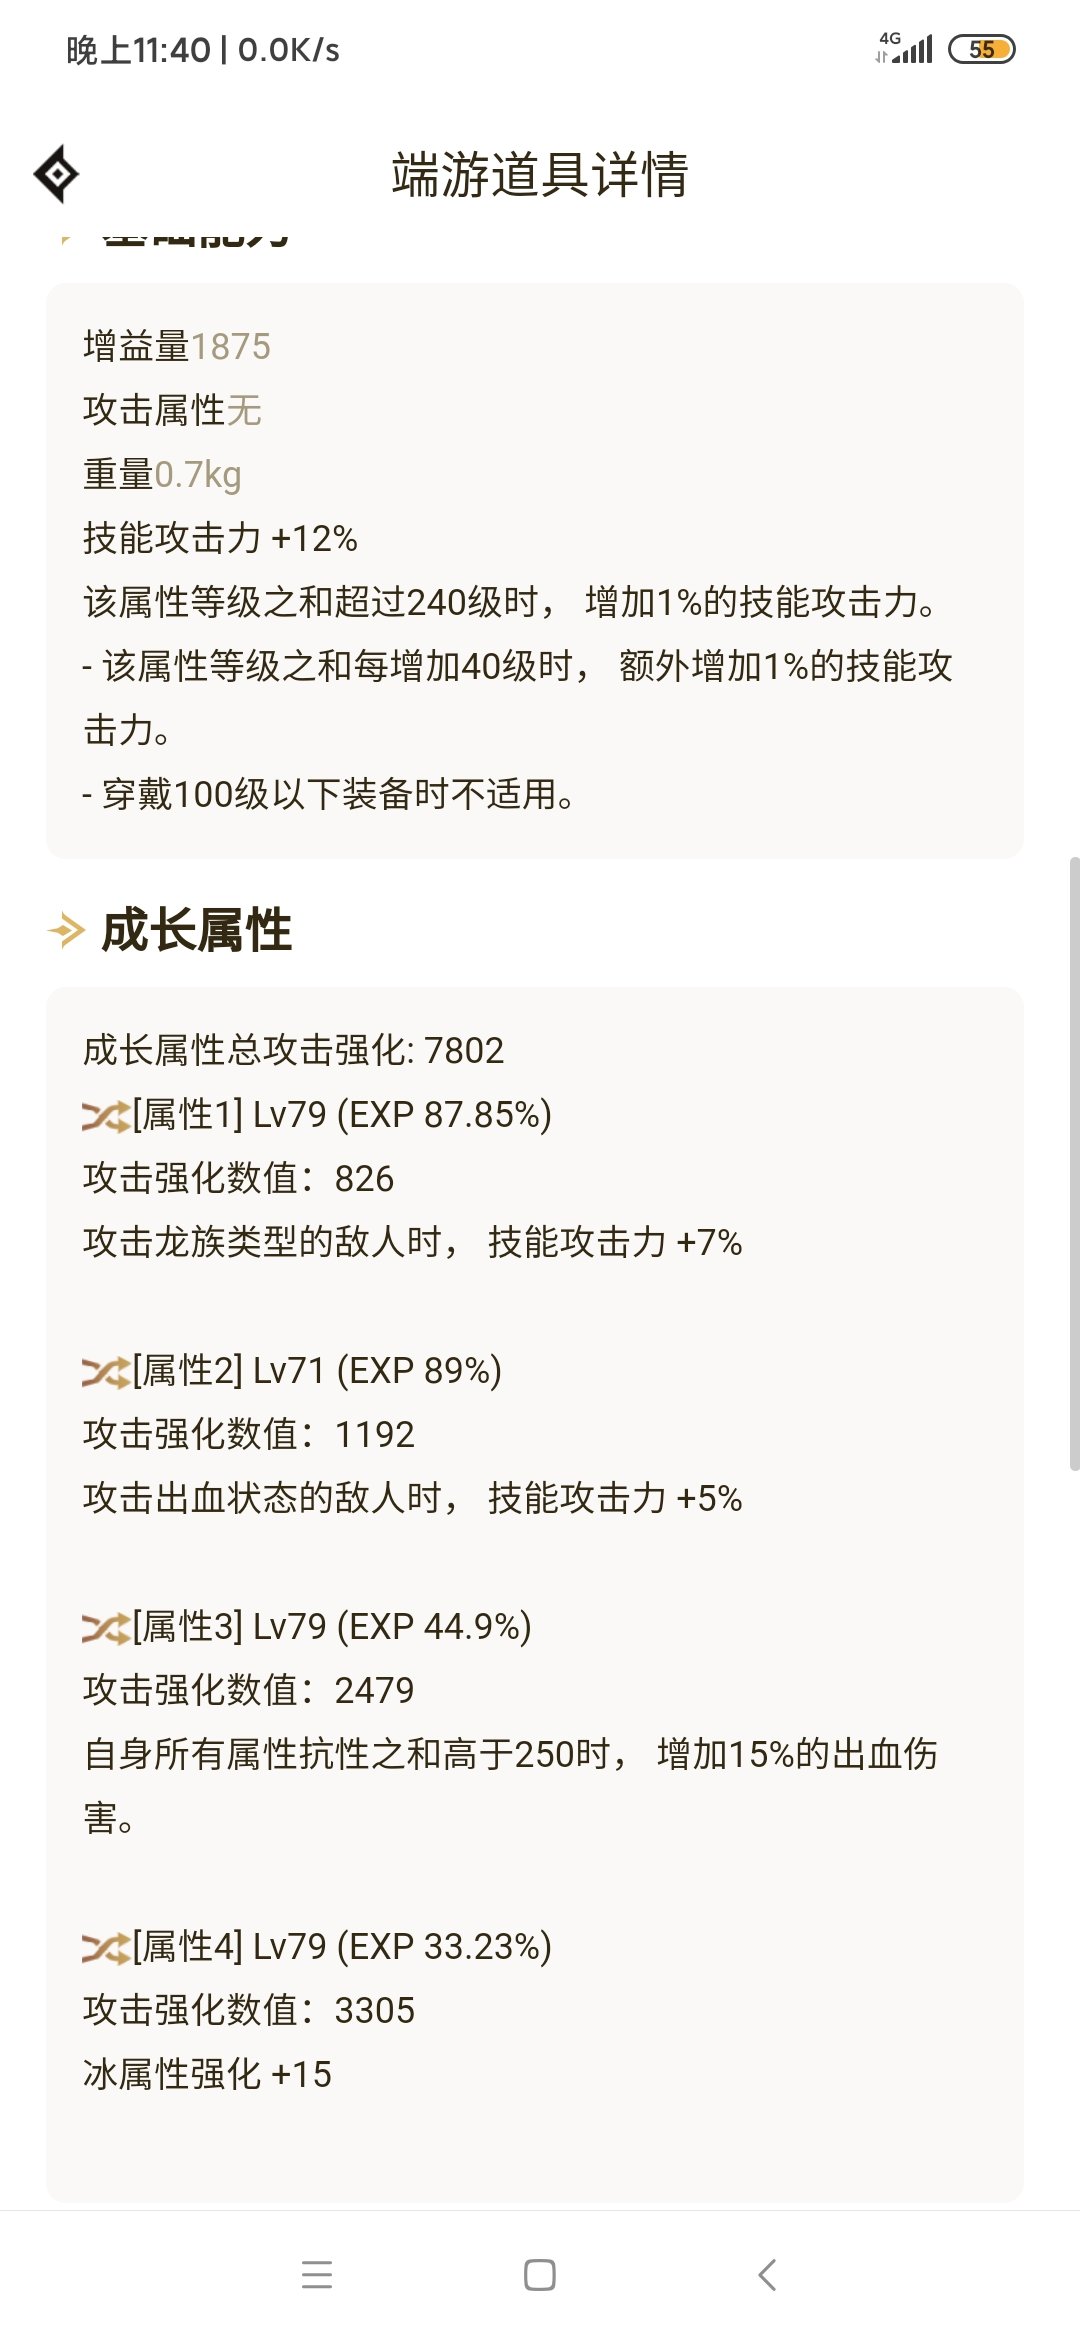Tap the time display 晚上11:40
The height and width of the screenshot is (2340, 1080).
tap(139, 50)
